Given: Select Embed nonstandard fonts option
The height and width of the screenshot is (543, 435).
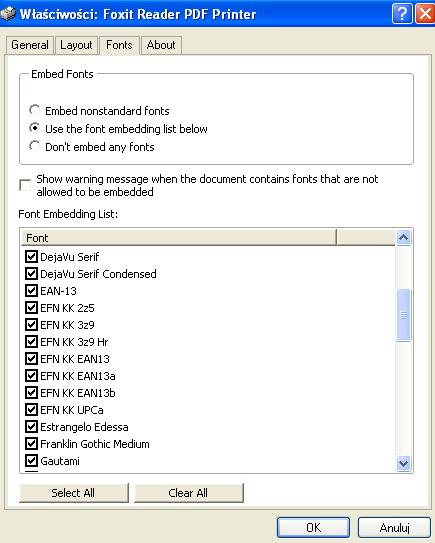Looking at the screenshot, I should pyautogui.click(x=34, y=110).
